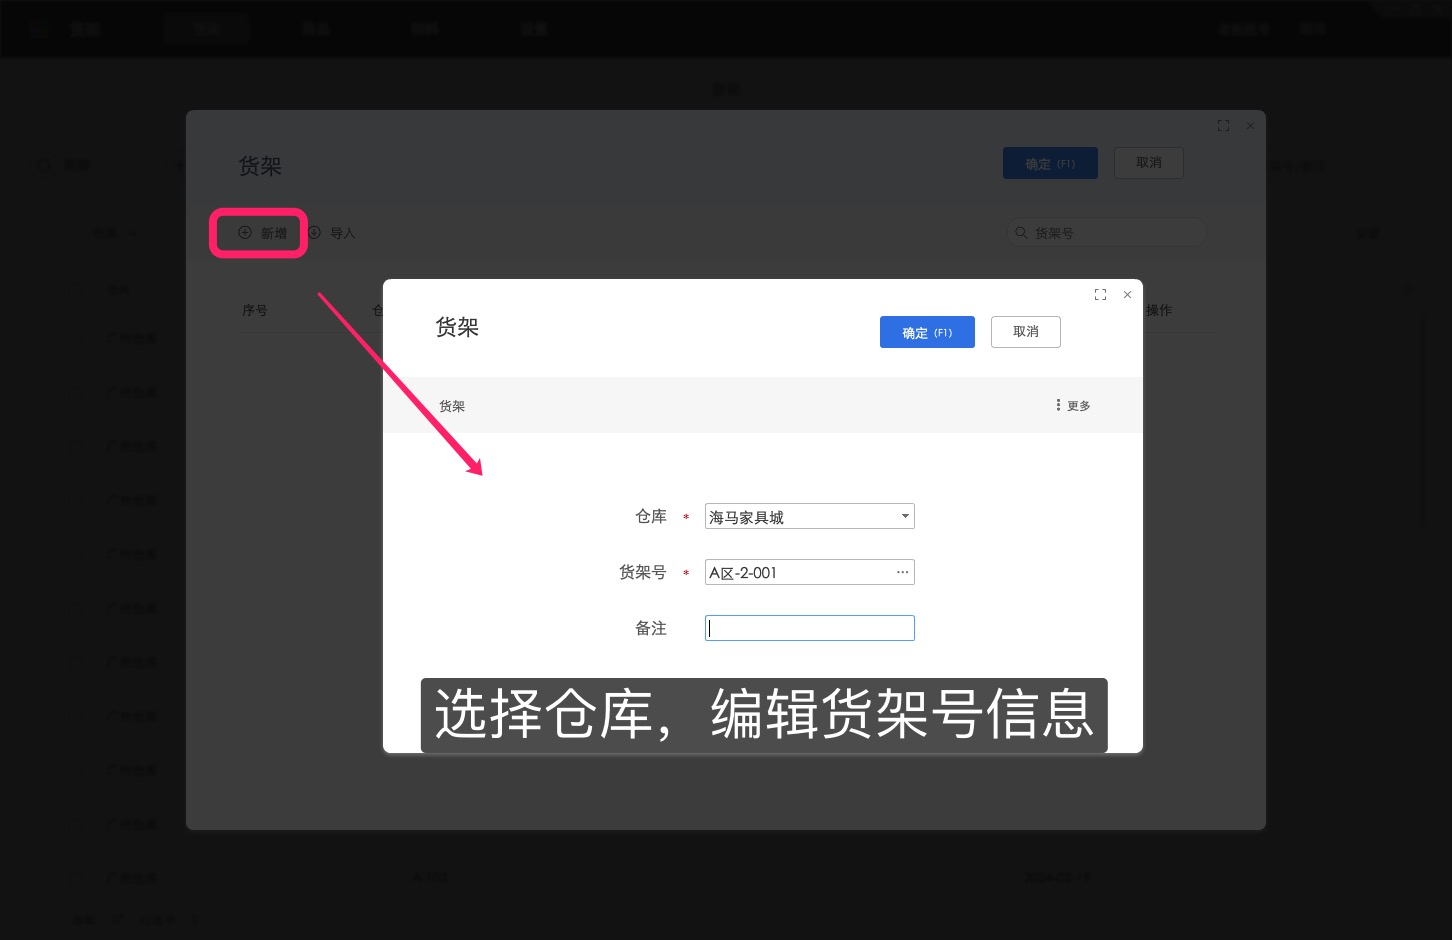Click 取消 in the background 货架 dialog

(1148, 163)
